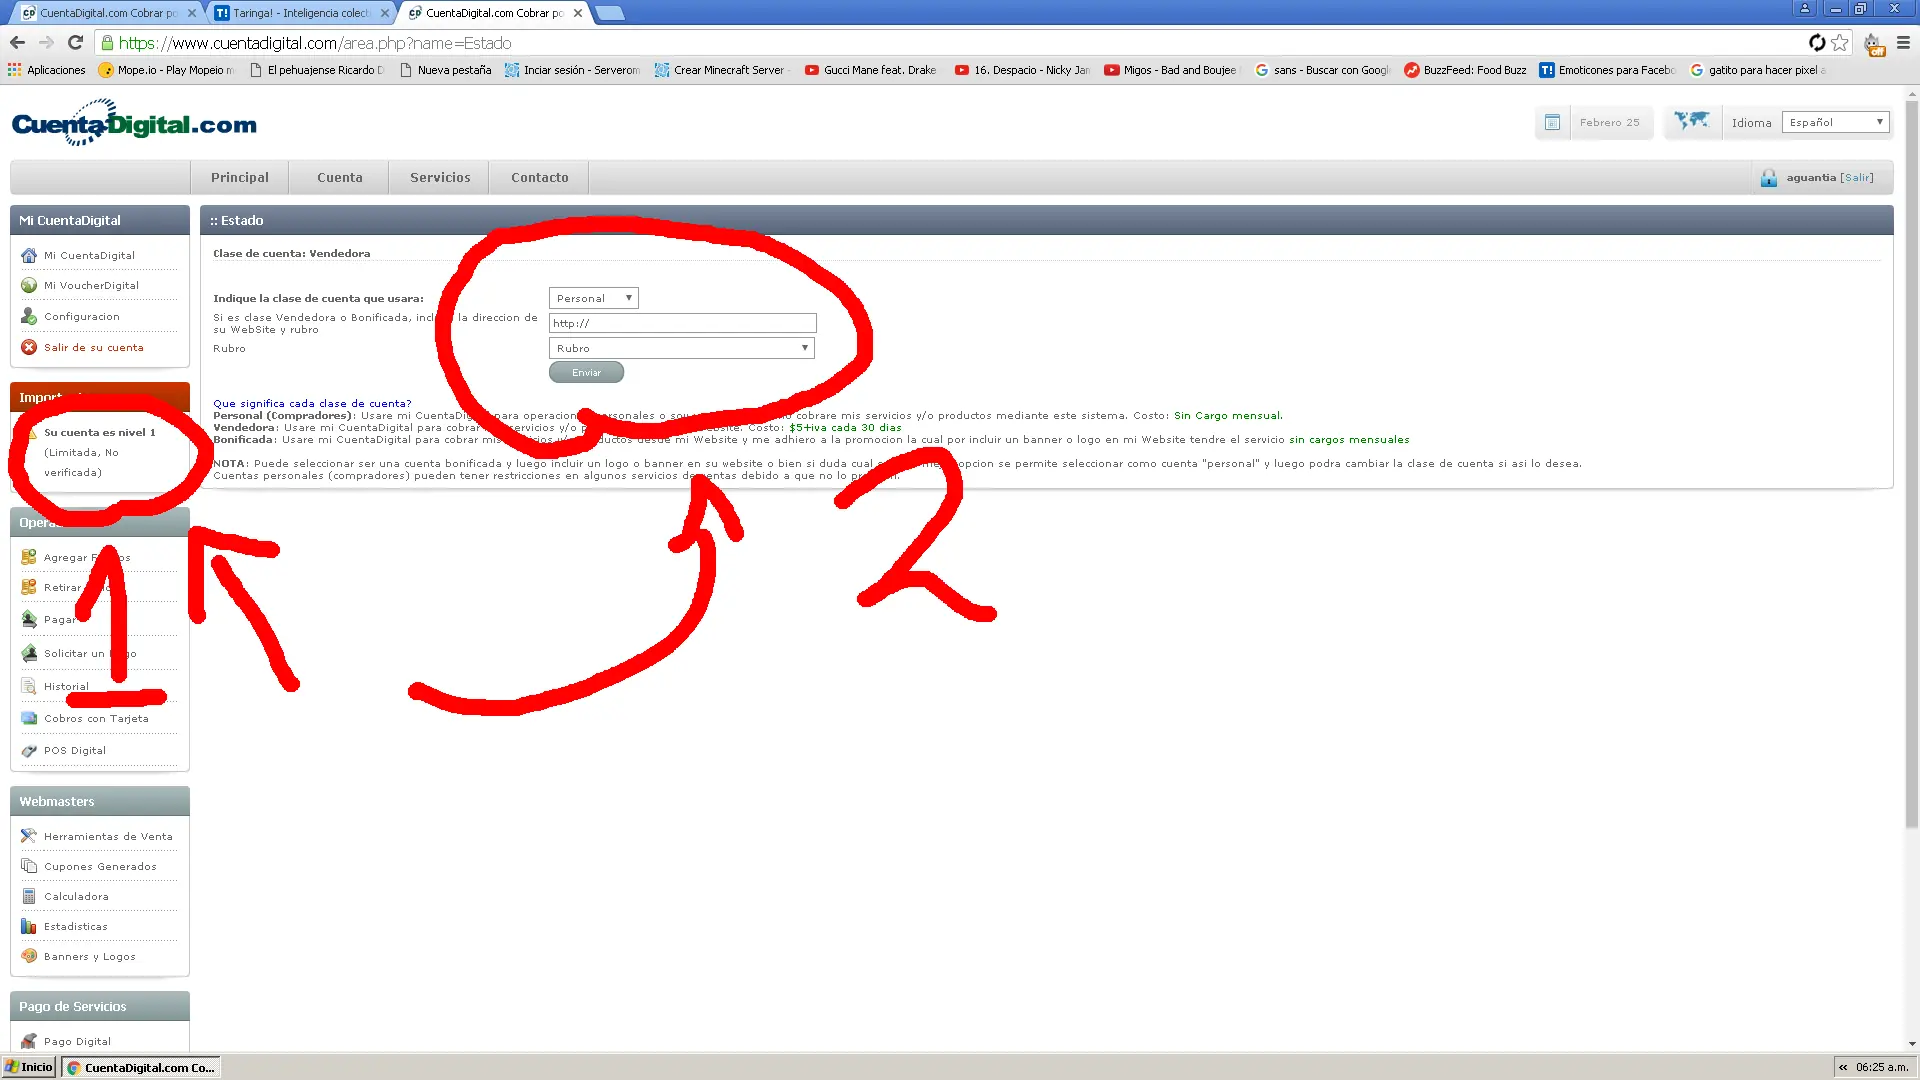This screenshot has width=1920, height=1080.
Task: Open the account class dropdown showing Personal
Action: [x=593, y=298]
